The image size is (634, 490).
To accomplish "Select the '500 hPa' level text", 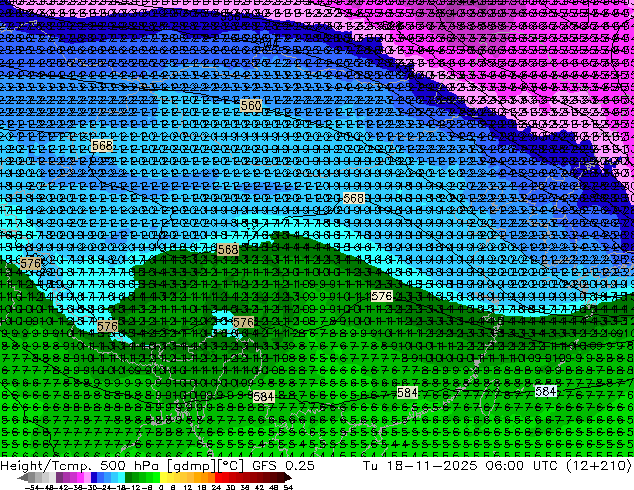I will (129, 466).
